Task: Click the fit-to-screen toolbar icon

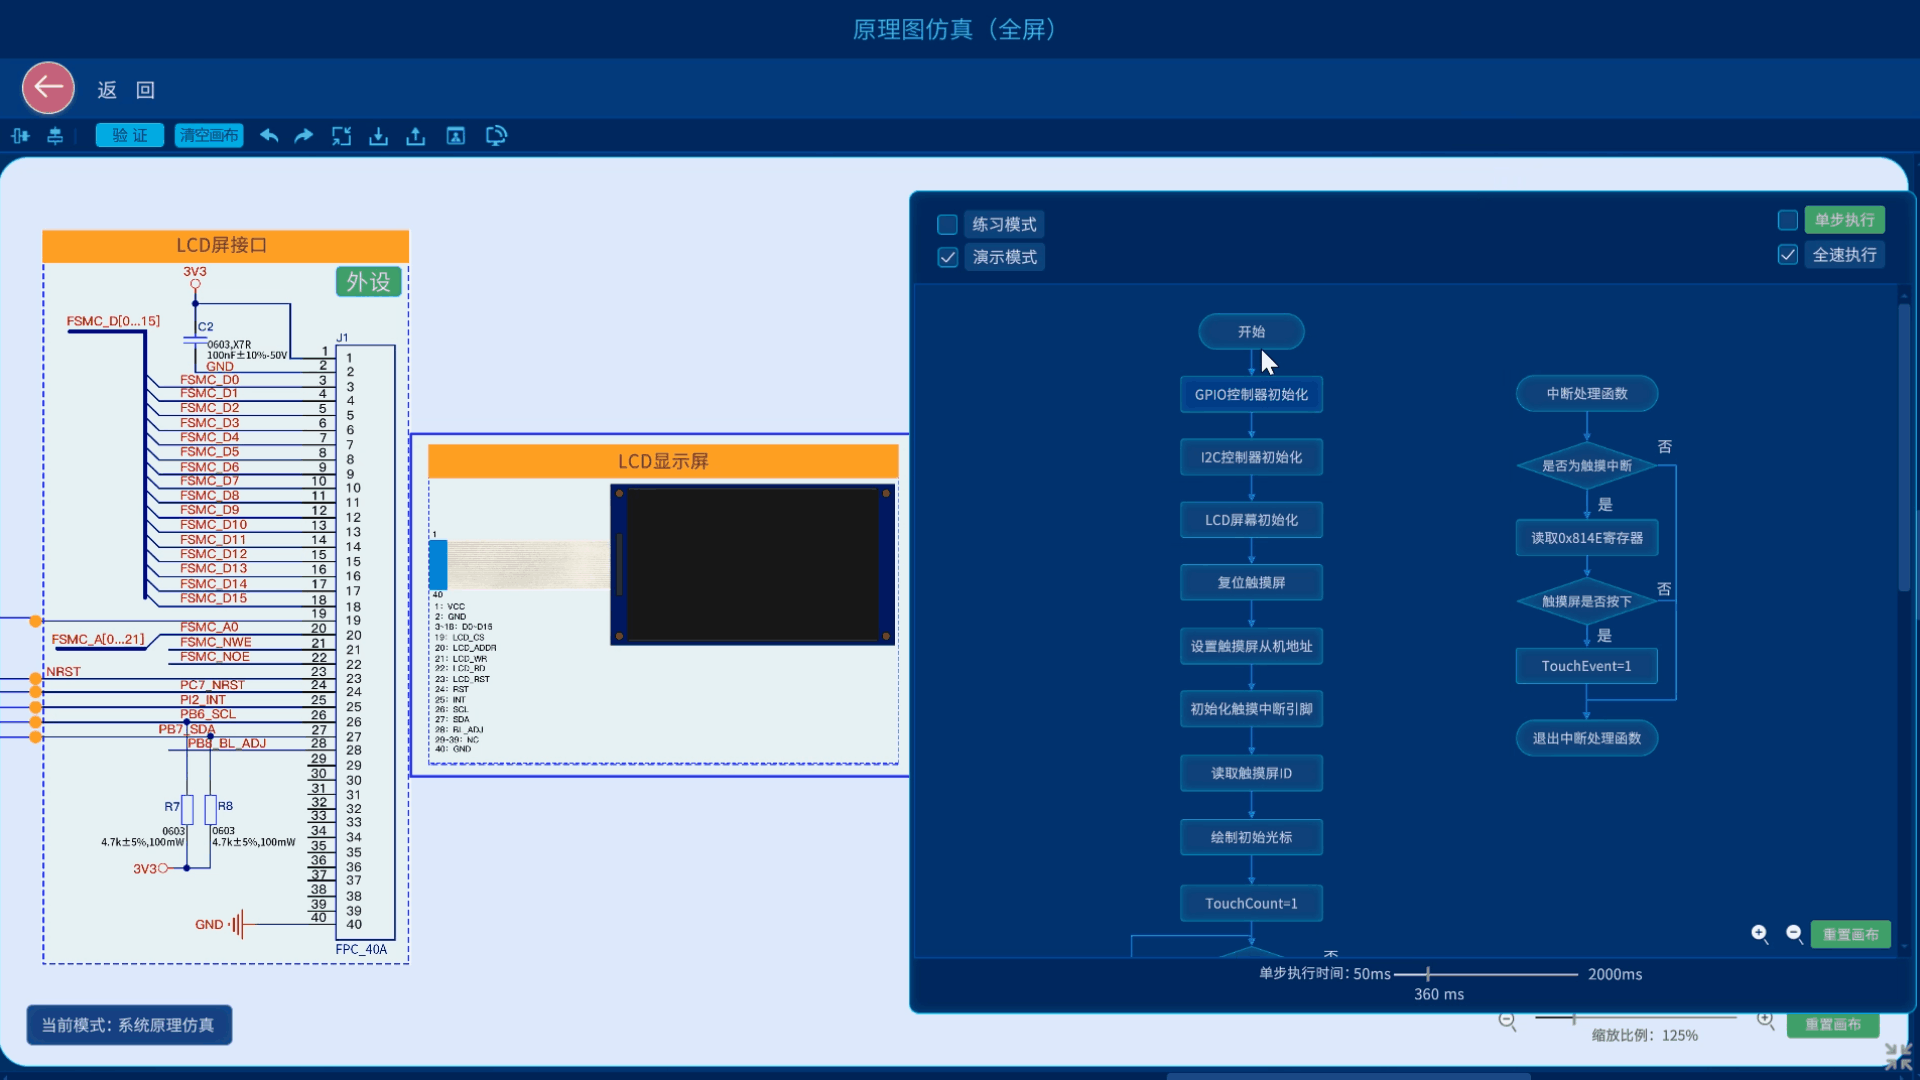Action: coord(341,136)
